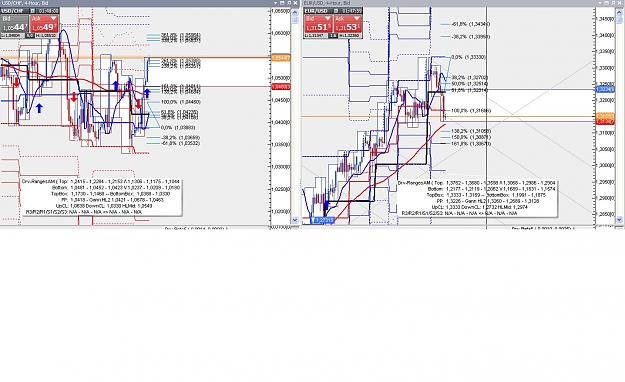625x382 pixels.
Task: Click the button below USD/CHF scroll-up arrow
Action: (x=295, y=20)
